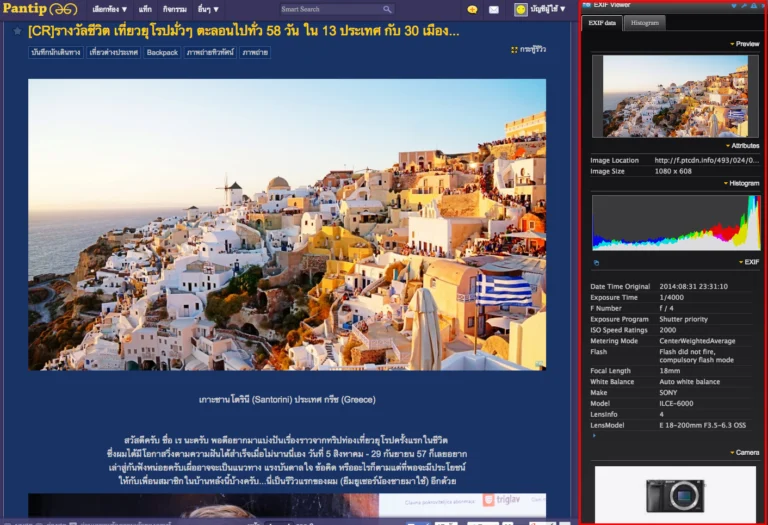
Task: Collapse the Preview section
Action: tap(744, 44)
